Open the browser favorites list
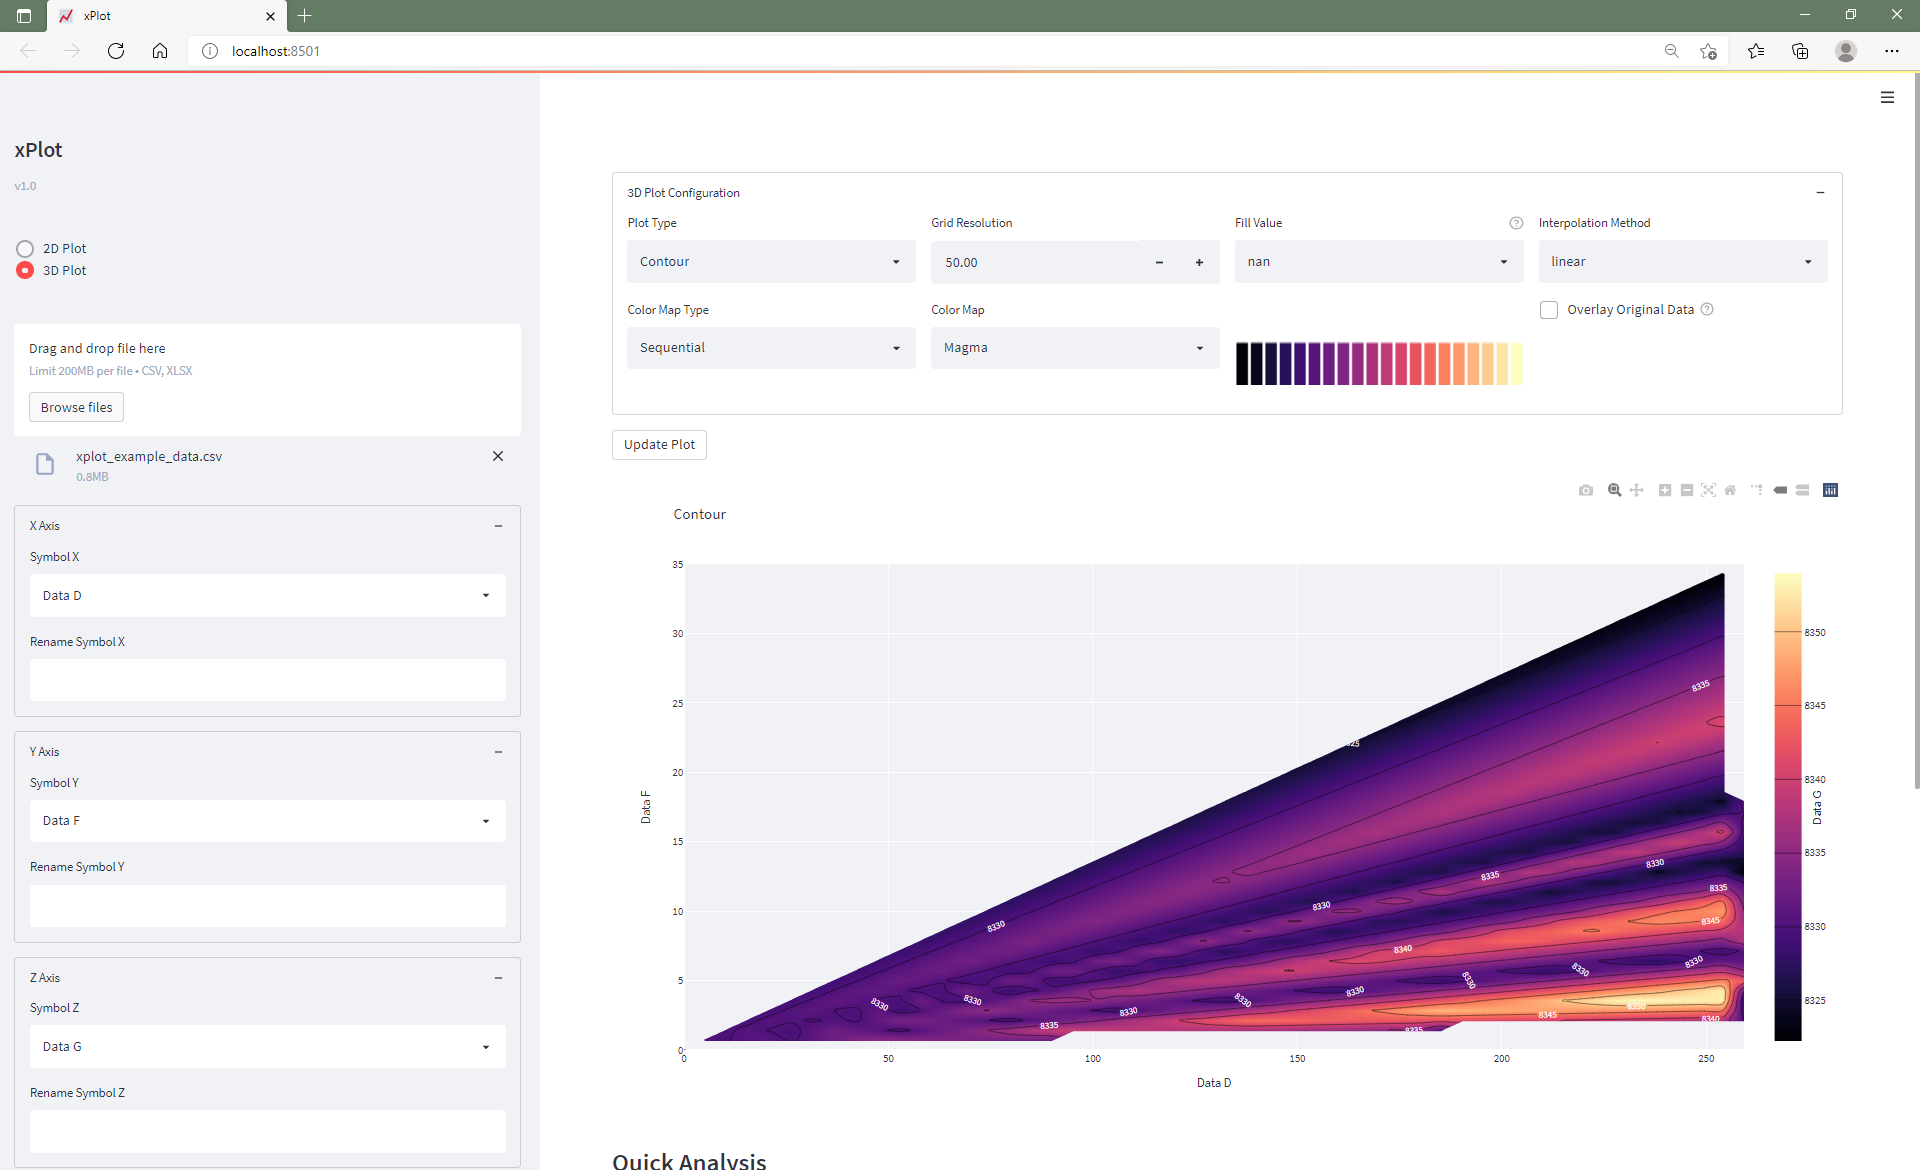Screen dimensions: 1920x1170 (x=1756, y=51)
